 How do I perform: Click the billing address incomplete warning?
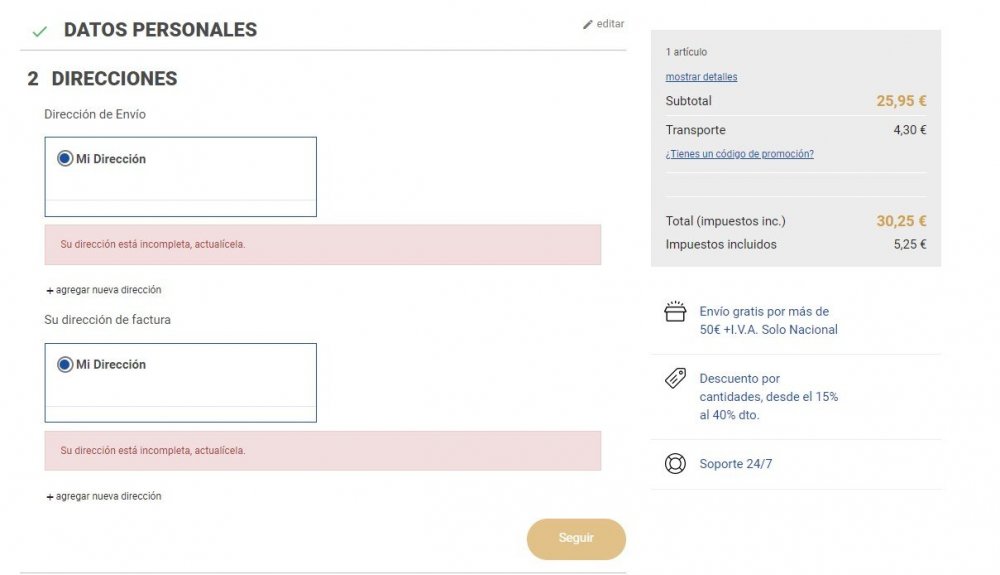pos(322,451)
